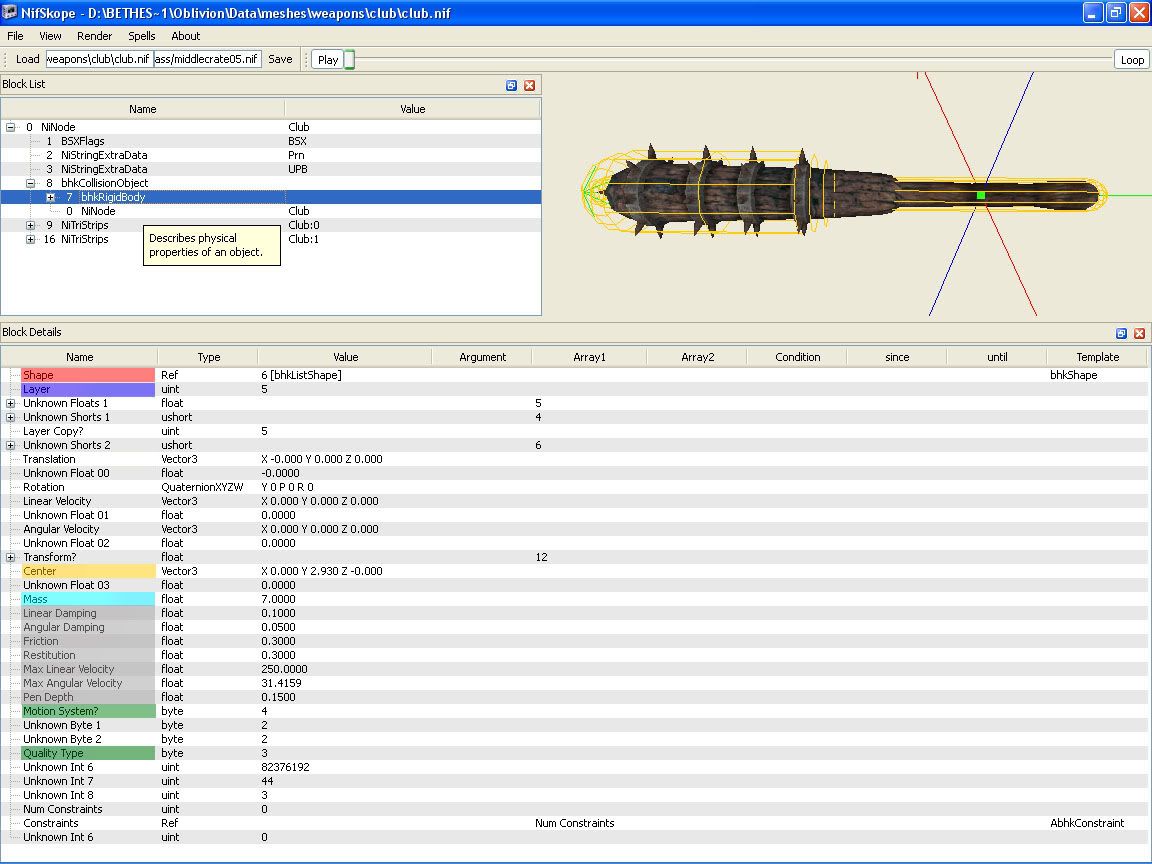The image size is (1152, 864).
Task: Click the Load button
Action: [28, 59]
